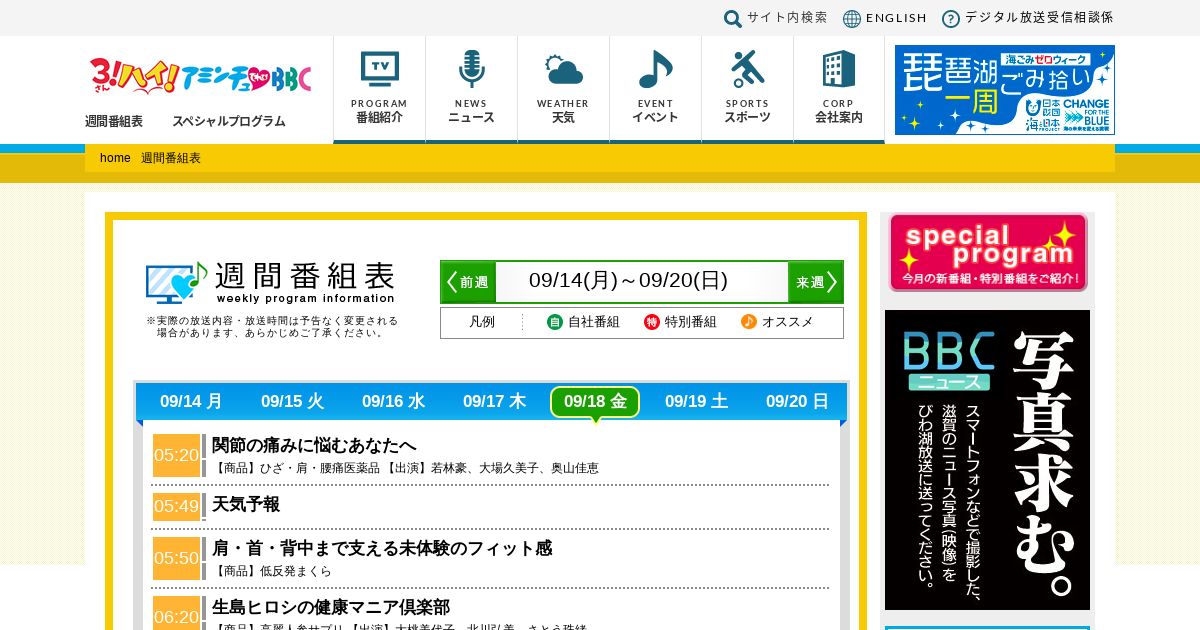Open the スペシャルプログラム link

pyautogui.click(x=229, y=121)
